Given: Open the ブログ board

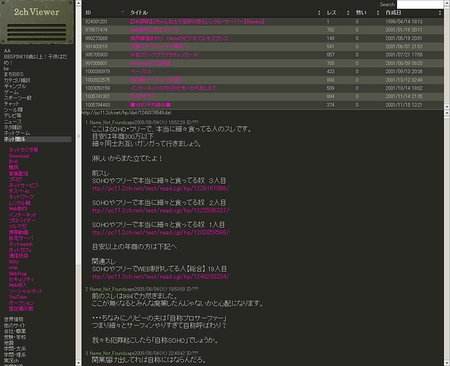Looking at the screenshot, I should (x=15, y=179).
